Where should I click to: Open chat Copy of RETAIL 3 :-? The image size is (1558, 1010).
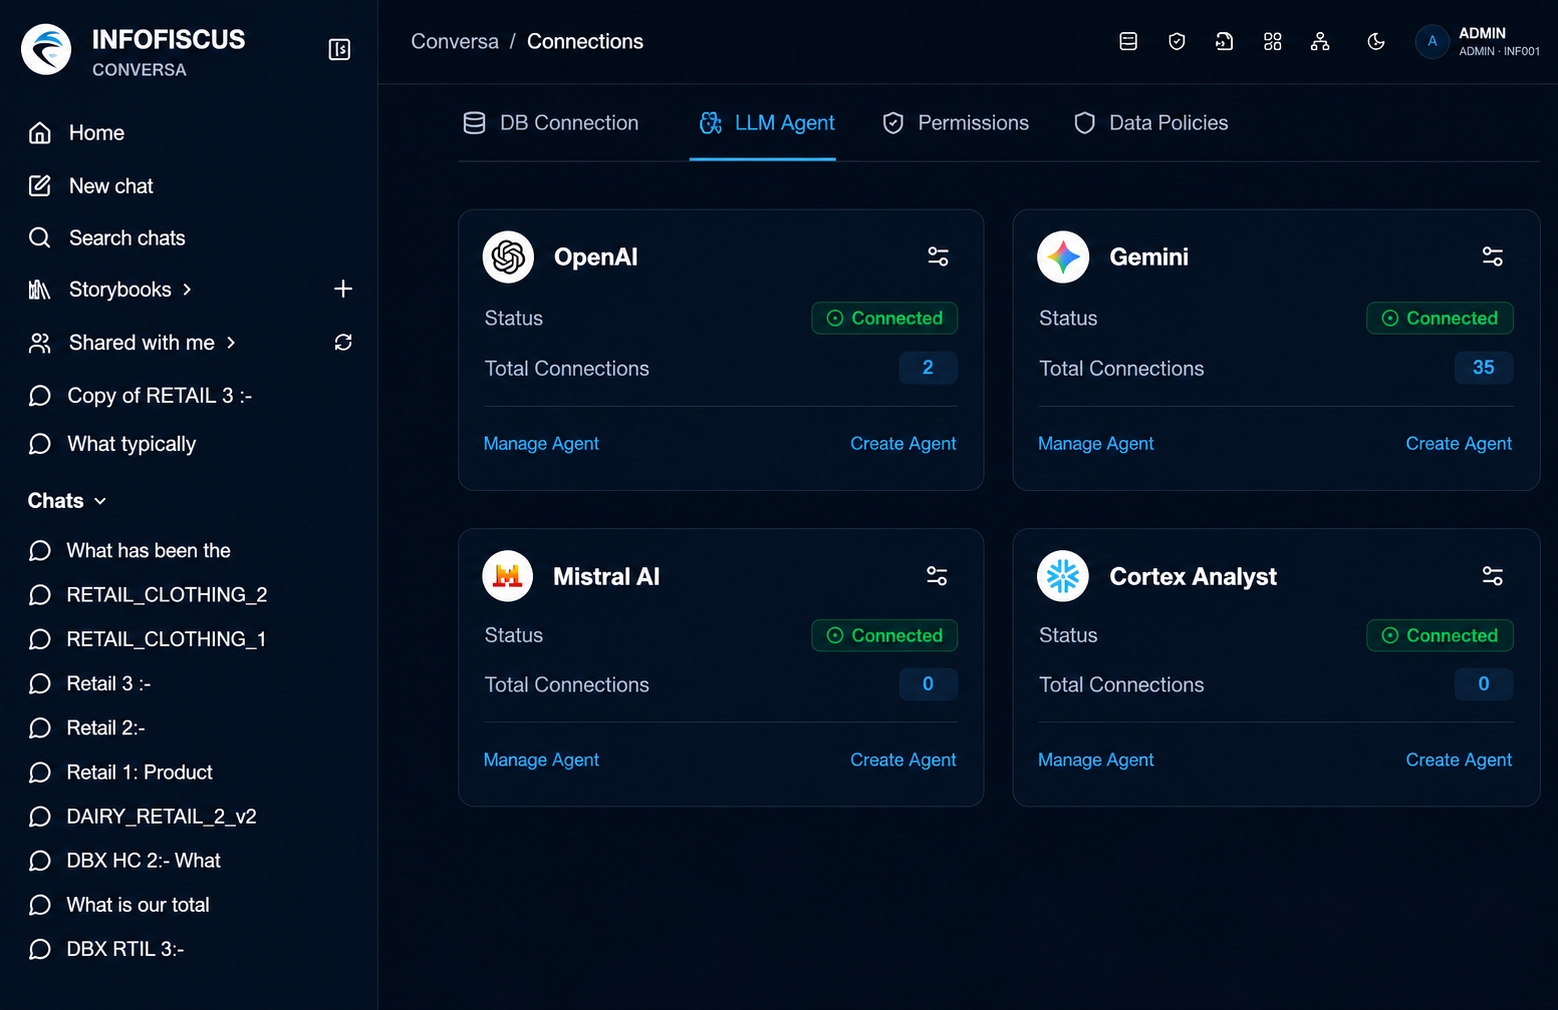pos(141,396)
